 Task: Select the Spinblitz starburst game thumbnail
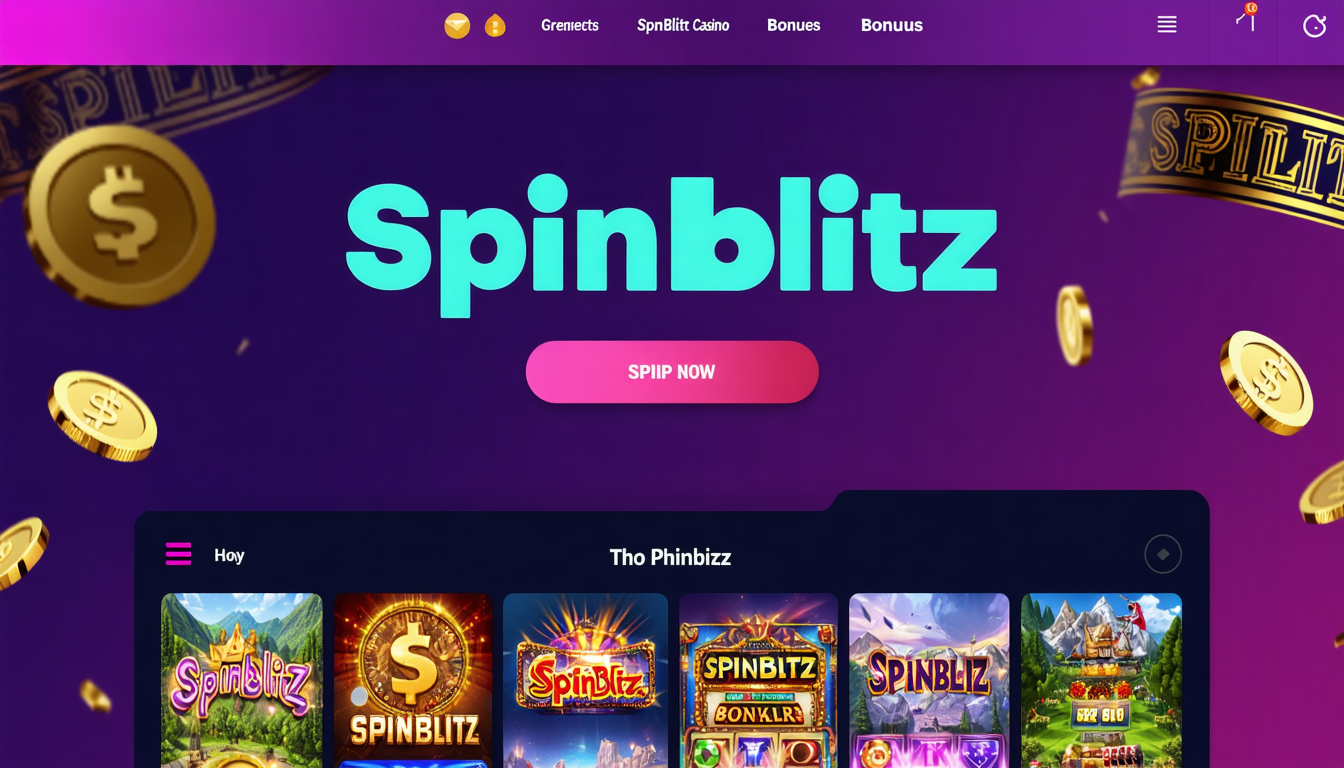pyautogui.click(x=585, y=680)
